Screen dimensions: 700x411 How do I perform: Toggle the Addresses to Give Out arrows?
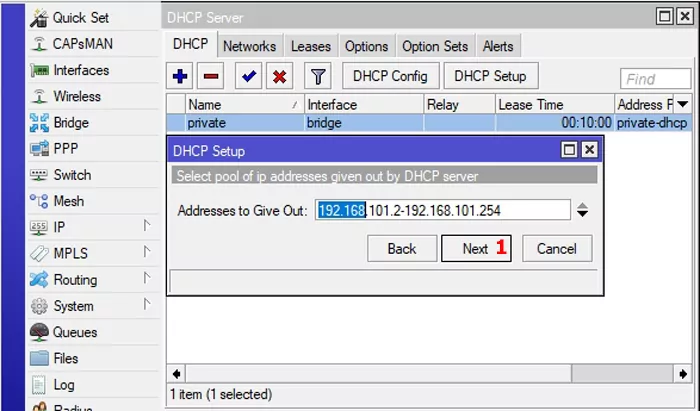point(583,210)
